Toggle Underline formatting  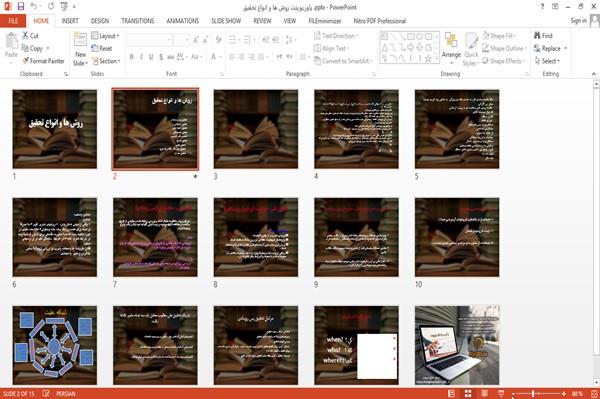click(x=151, y=57)
